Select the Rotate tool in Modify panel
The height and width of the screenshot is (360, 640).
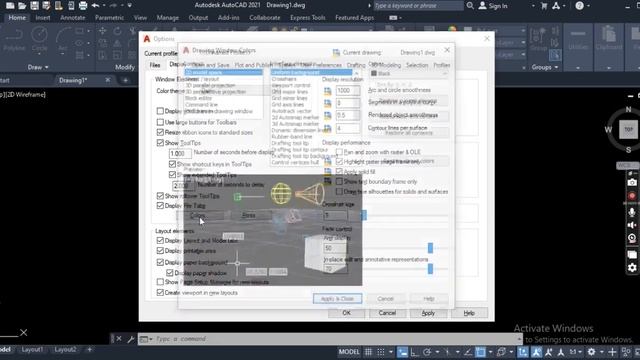[x=118, y=31]
